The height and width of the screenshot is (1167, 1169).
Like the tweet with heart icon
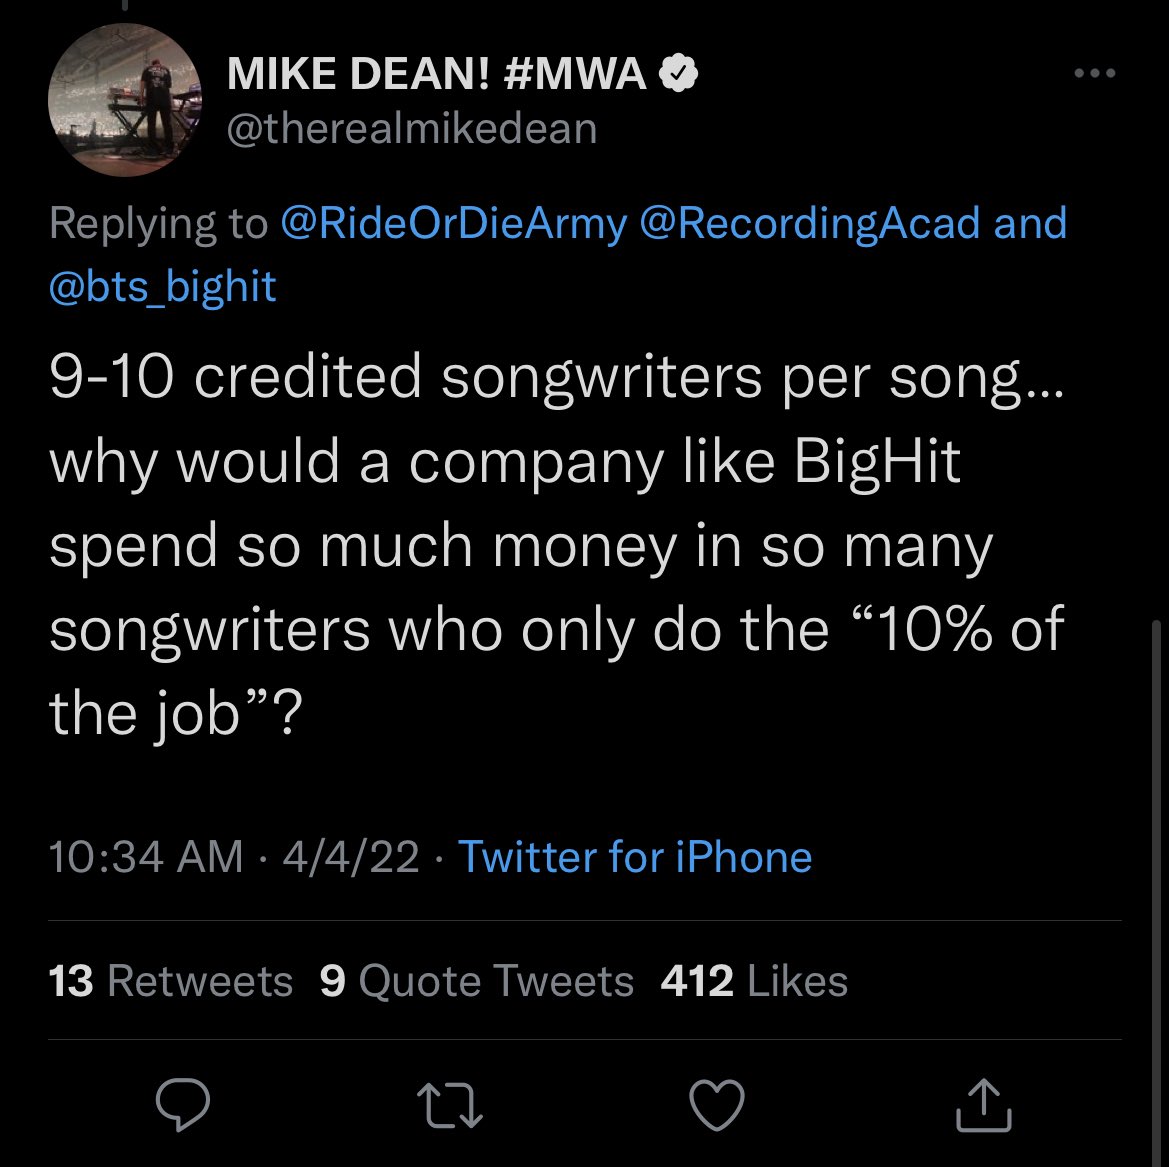tap(718, 1106)
